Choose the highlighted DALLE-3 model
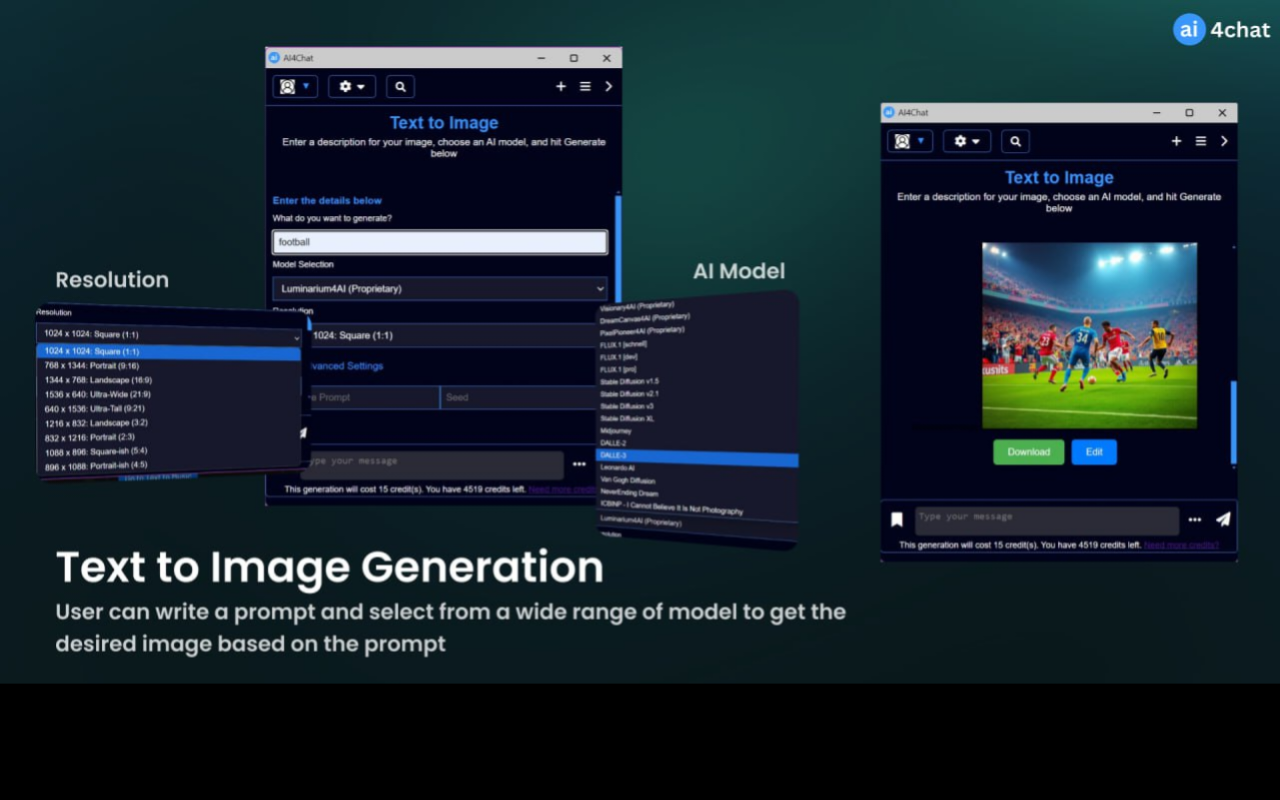 (x=697, y=457)
